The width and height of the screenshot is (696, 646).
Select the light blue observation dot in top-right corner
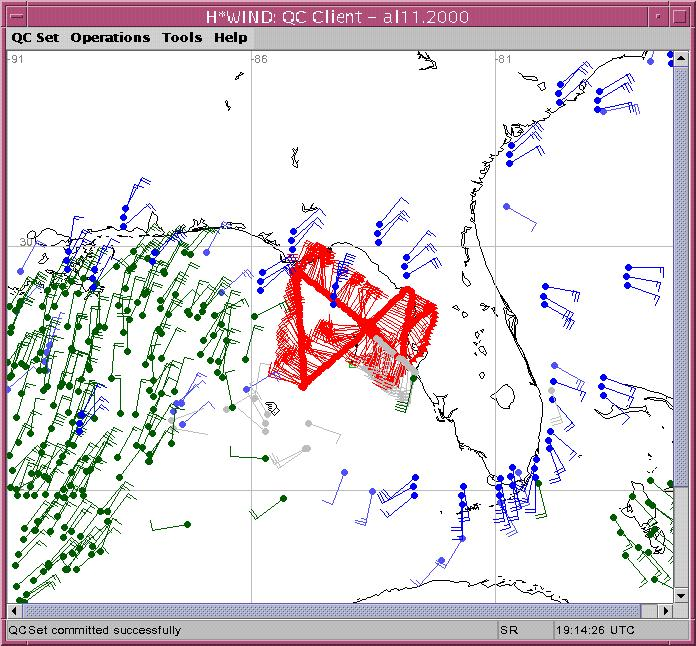pyautogui.click(x=651, y=61)
